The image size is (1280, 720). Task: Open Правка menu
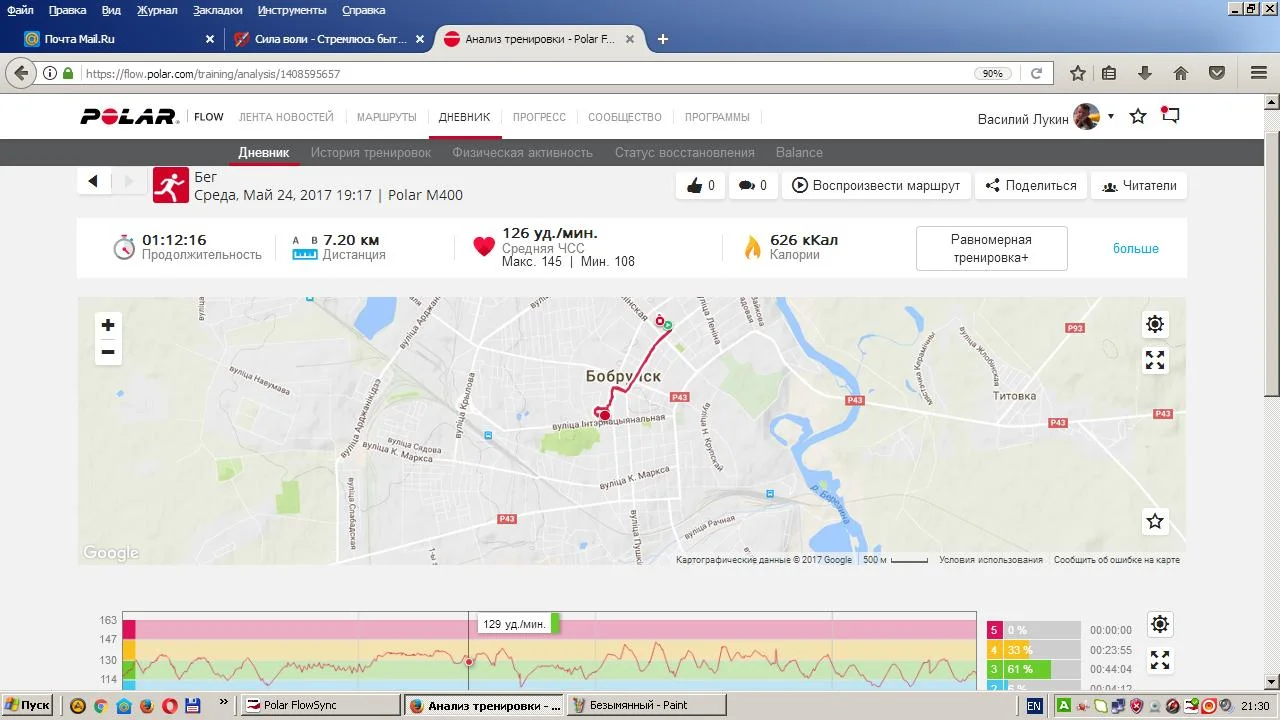click(67, 10)
